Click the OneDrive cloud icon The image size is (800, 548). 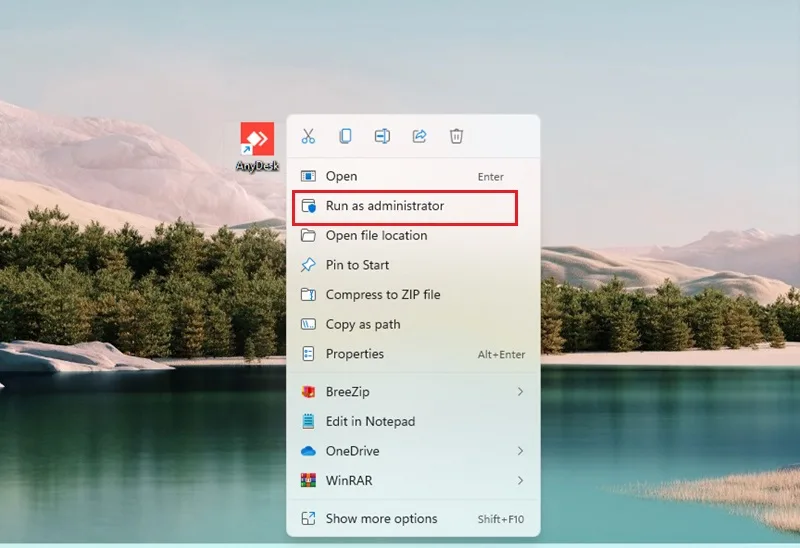[x=308, y=451]
